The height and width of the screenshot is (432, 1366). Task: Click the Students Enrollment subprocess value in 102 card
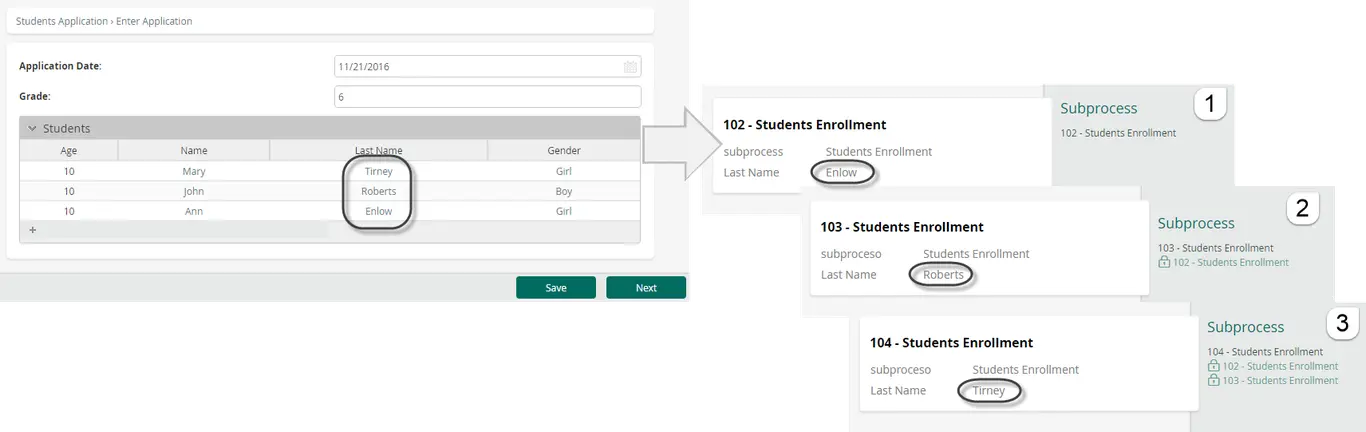tap(879, 152)
